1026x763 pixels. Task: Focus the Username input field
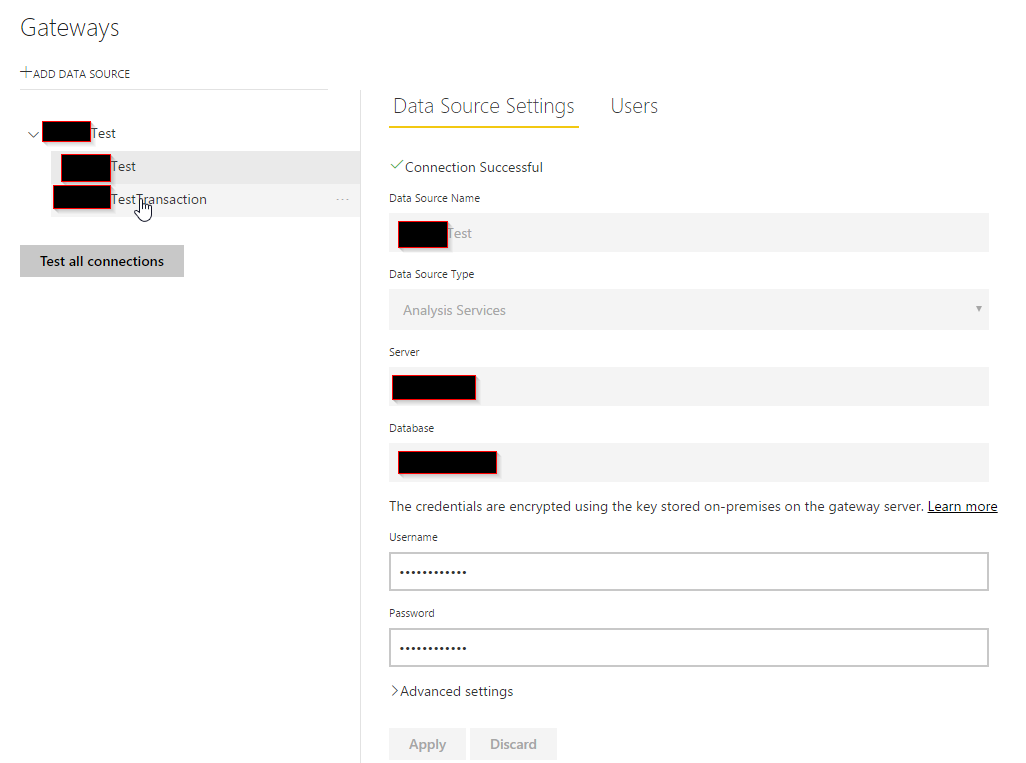pyautogui.click(x=688, y=572)
